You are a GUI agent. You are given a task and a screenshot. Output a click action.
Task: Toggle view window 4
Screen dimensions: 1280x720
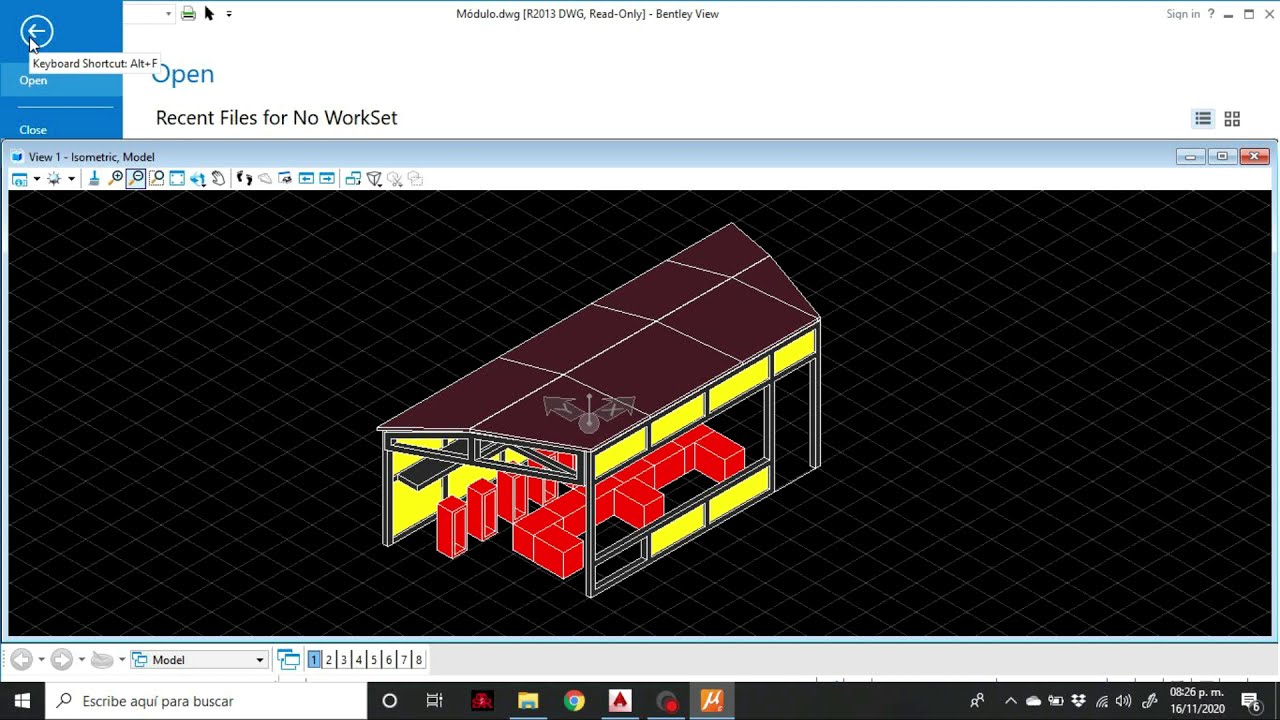tap(359, 659)
